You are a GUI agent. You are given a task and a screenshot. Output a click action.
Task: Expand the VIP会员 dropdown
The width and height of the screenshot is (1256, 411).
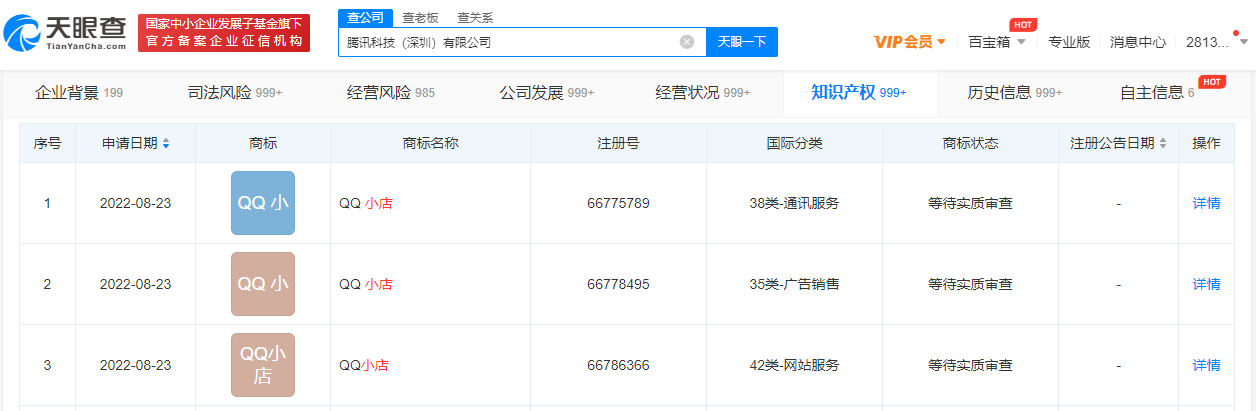909,42
